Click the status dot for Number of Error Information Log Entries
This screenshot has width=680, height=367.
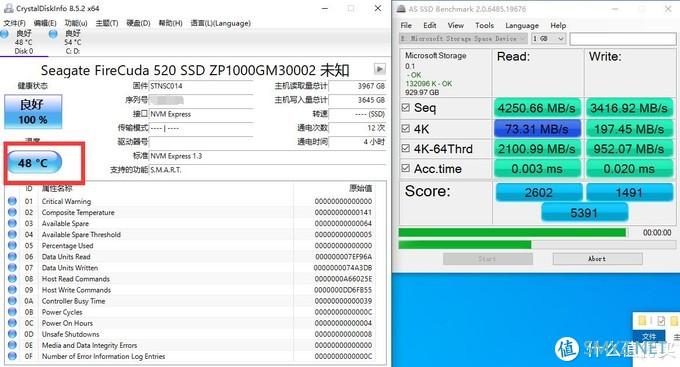tap(12, 356)
